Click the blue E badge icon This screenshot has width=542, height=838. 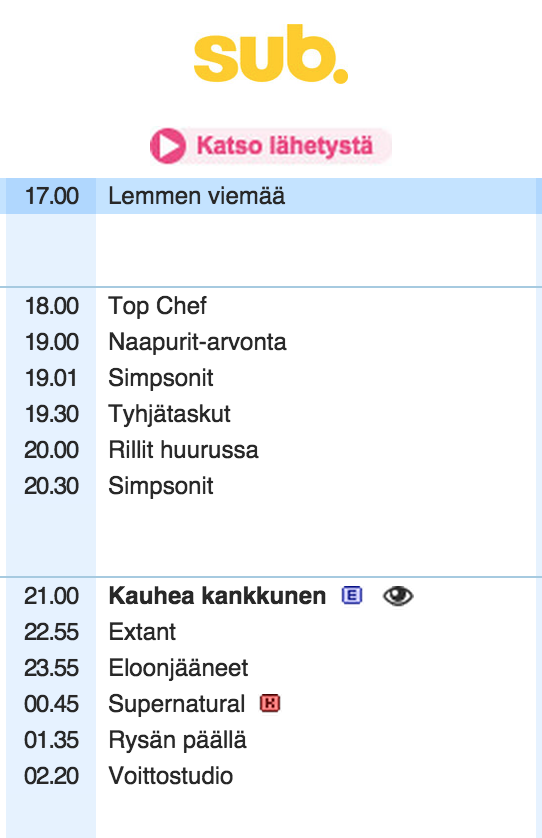(352, 595)
